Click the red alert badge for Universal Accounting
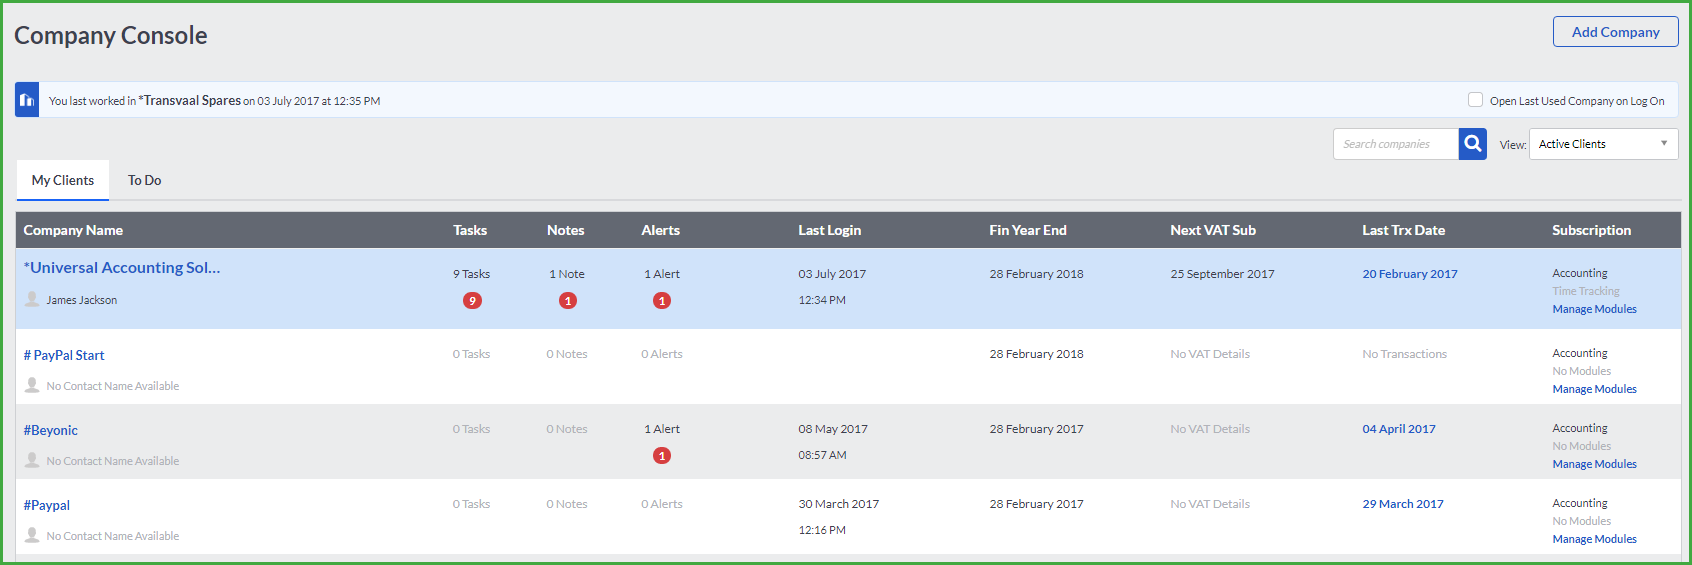The width and height of the screenshot is (1692, 565). pos(662,301)
